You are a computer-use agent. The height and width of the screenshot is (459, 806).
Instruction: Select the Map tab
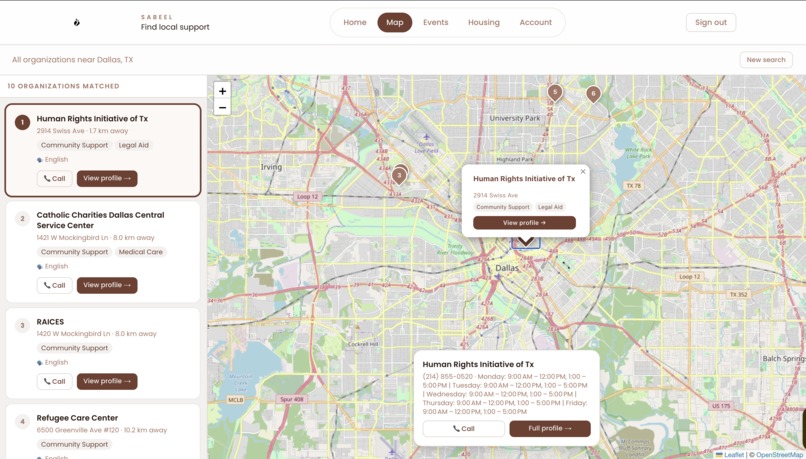395,23
